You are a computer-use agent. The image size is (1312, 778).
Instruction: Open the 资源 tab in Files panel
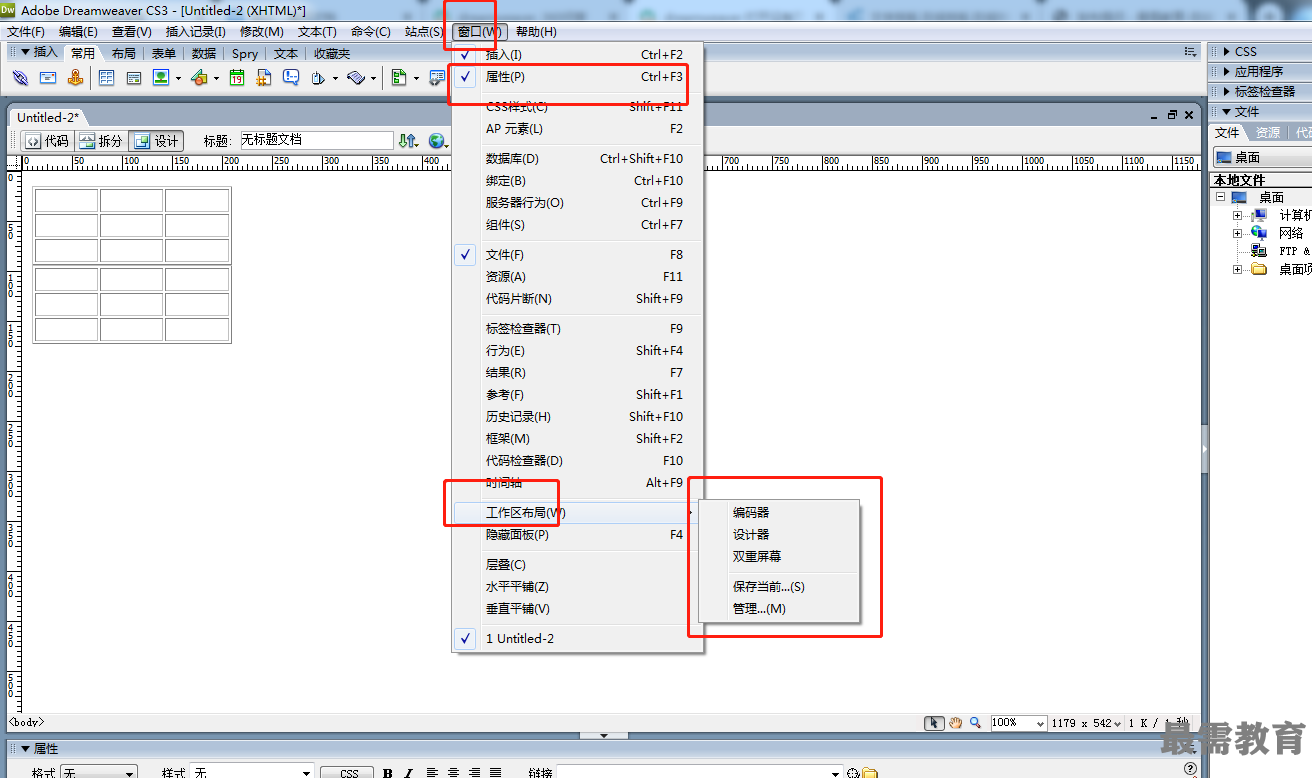[1268, 132]
